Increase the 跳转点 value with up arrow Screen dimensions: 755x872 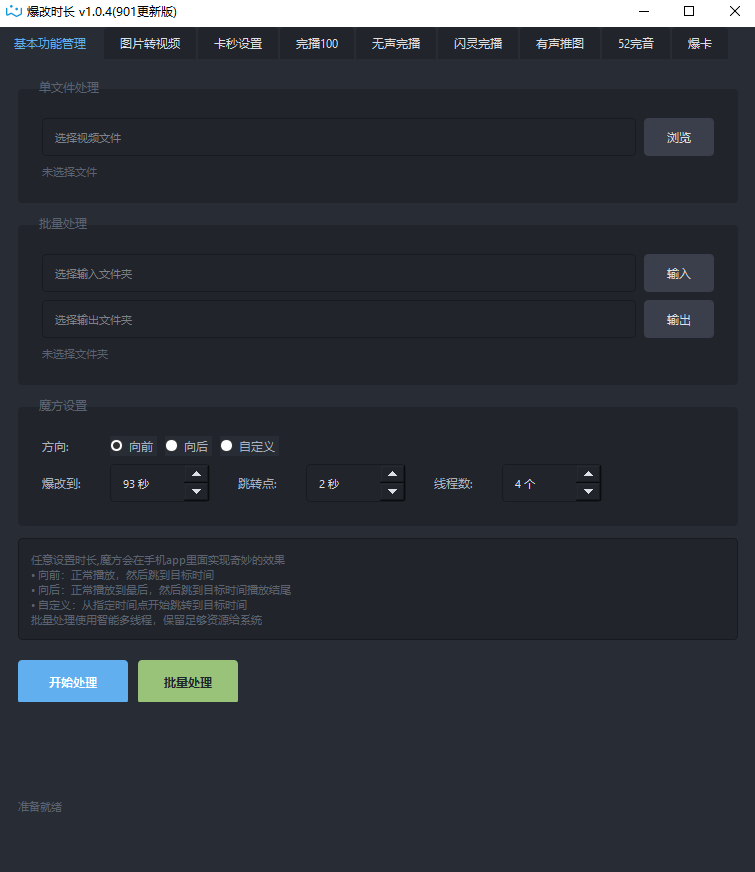pos(393,475)
